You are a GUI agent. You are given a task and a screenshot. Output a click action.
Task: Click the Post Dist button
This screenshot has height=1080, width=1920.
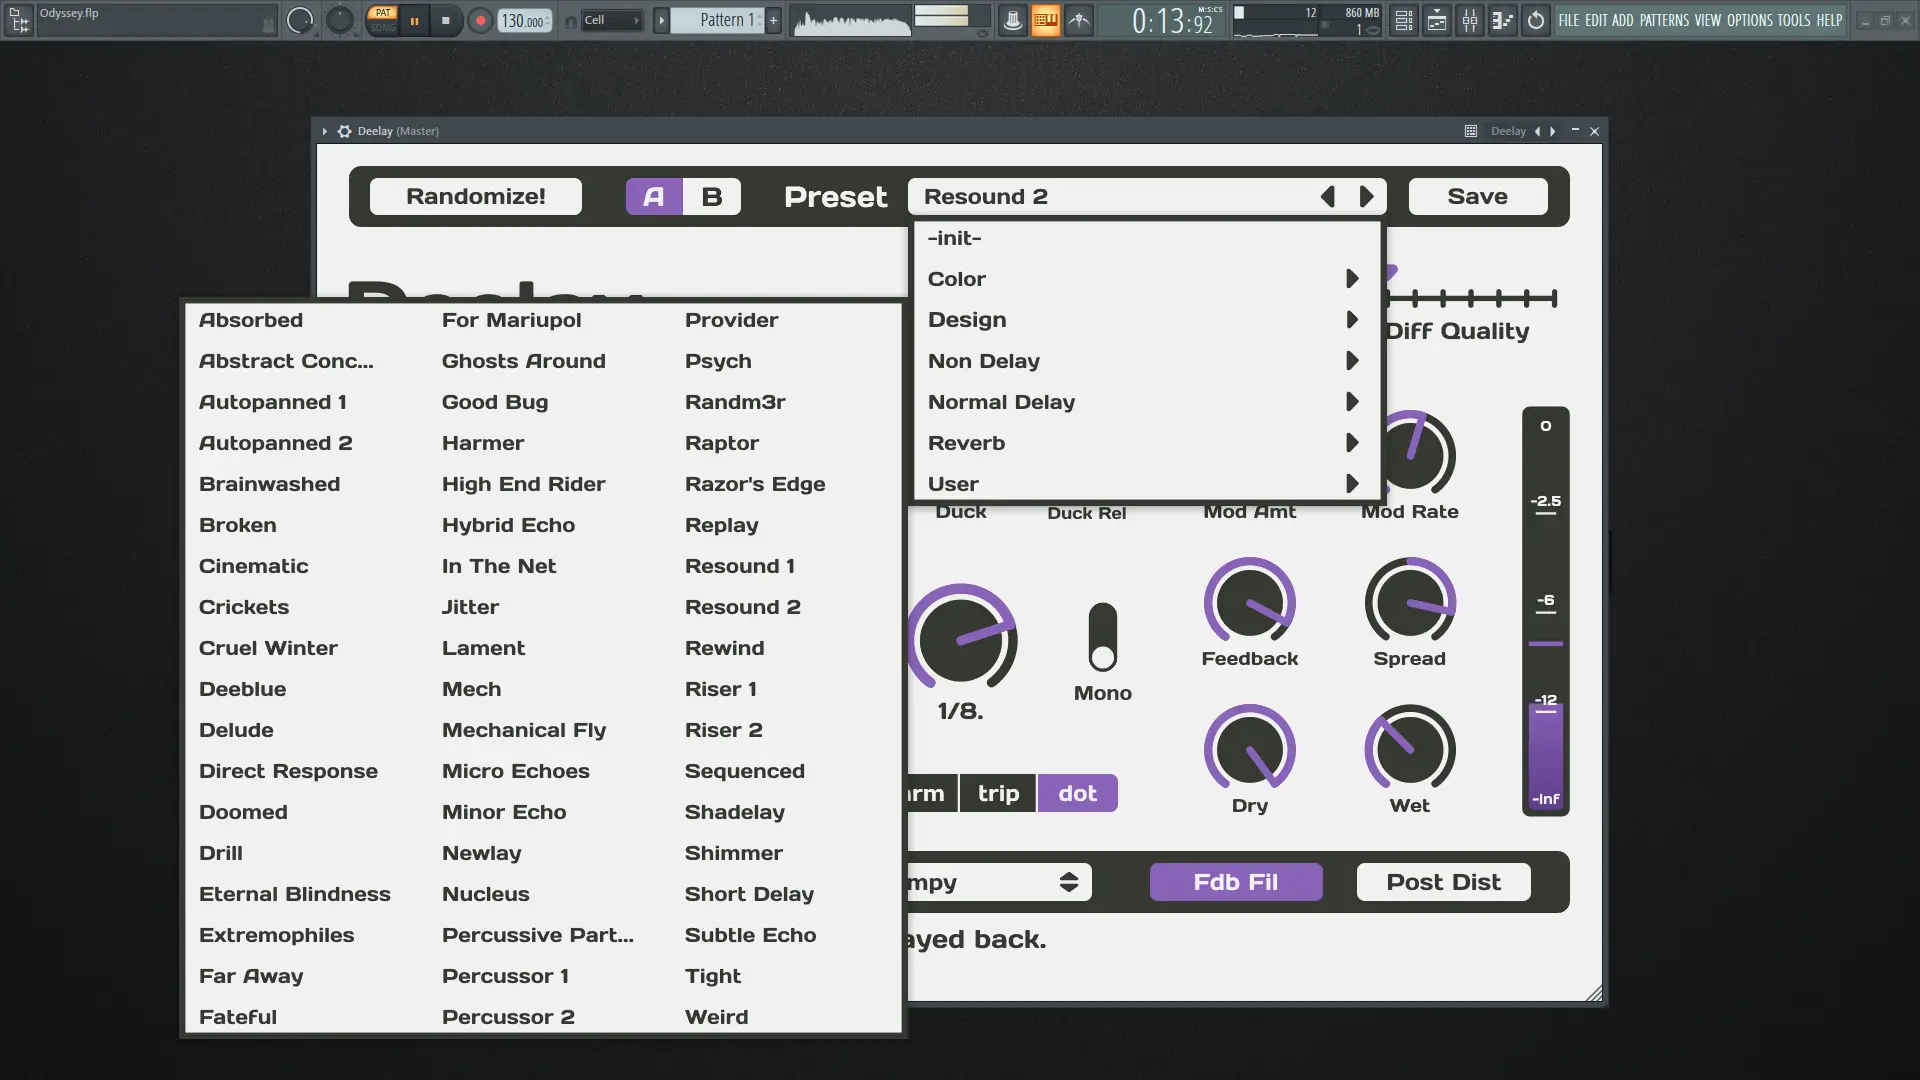click(1442, 882)
